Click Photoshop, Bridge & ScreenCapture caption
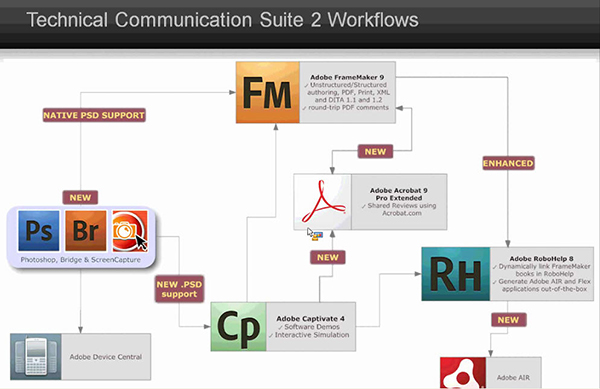The image size is (600, 389). tap(81, 260)
